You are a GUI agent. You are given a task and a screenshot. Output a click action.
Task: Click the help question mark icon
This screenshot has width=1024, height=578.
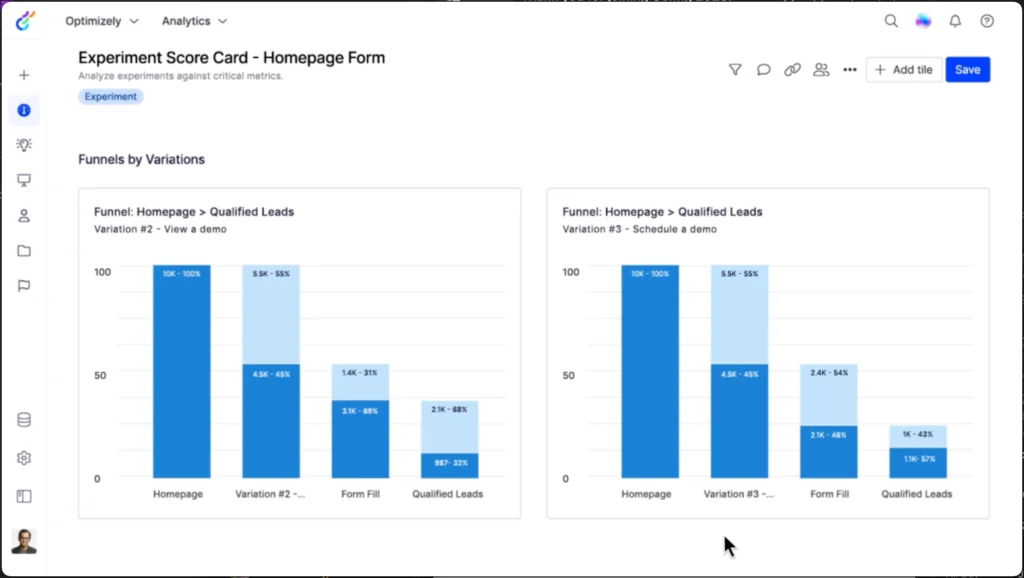pyautogui.click(x=987, y=21)
